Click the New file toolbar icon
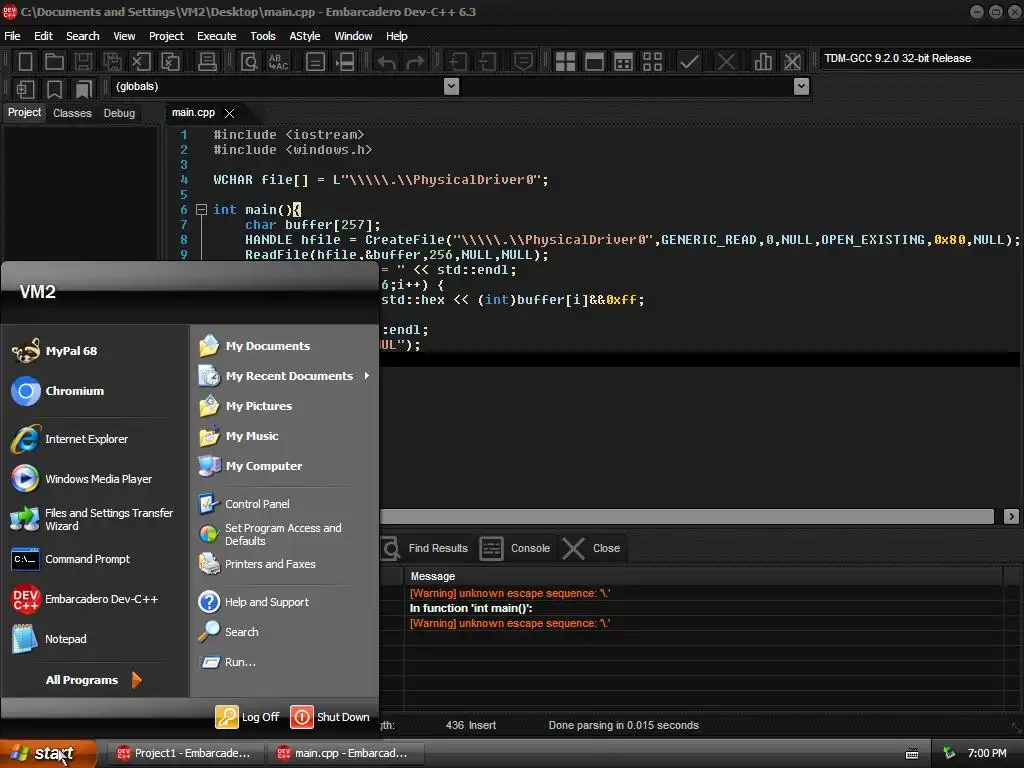 point(26,62)
